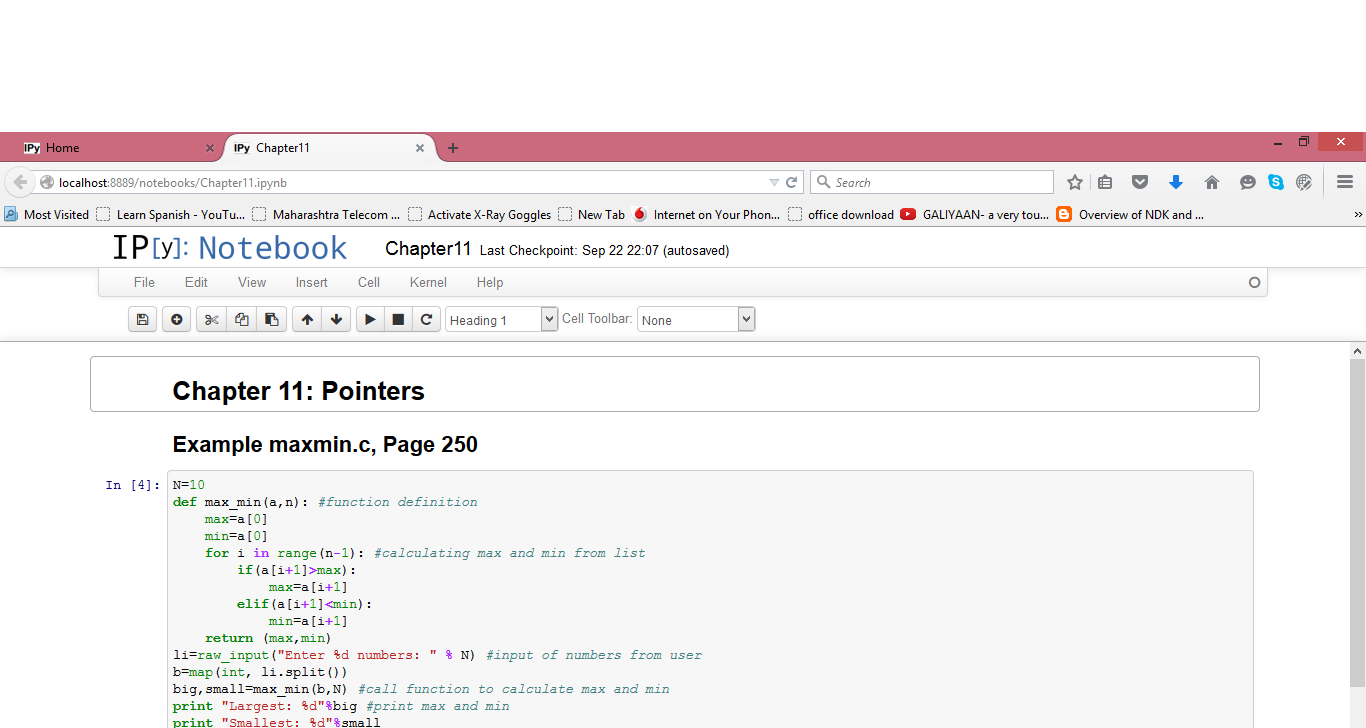Screen dimensions: 1366x728
Task: Insert a cell below using the plus icon
Action: tap(176, 320)
